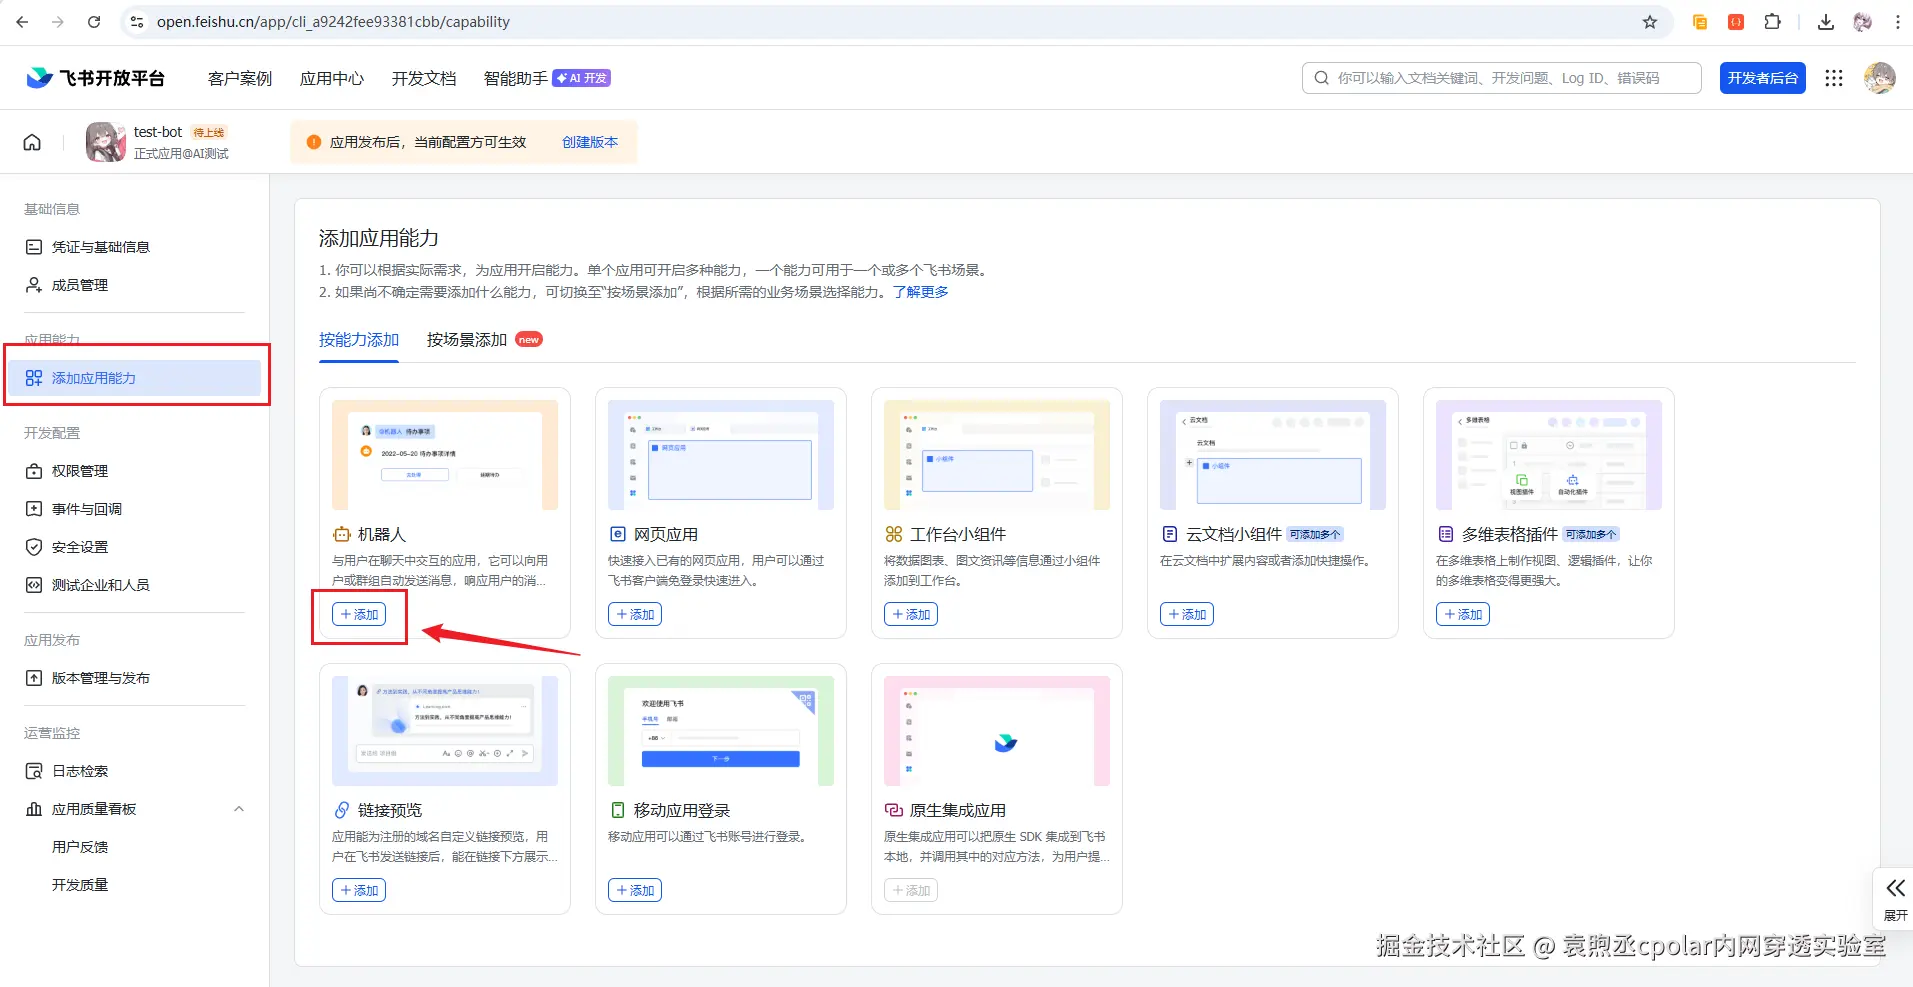
Task: Open the orange browser extension icon
Action: [1700, 22]
